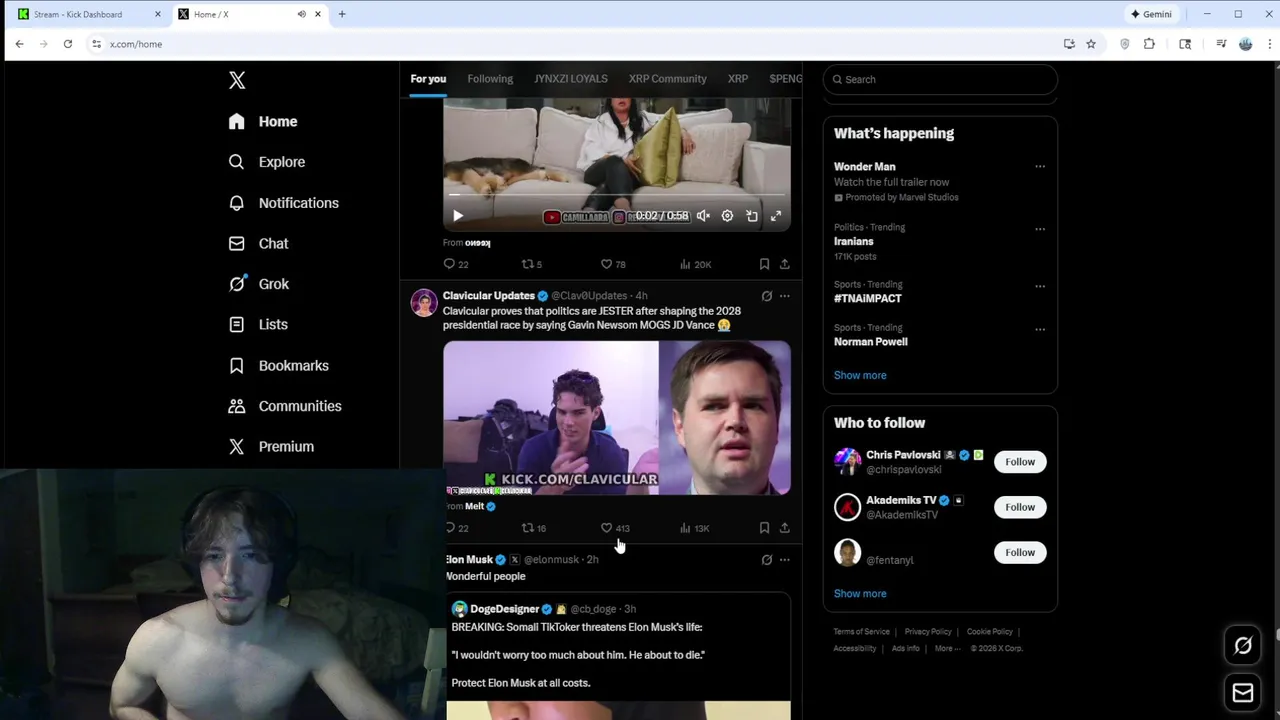
Task: Open video settings gear icon
Action: point(727,216)
